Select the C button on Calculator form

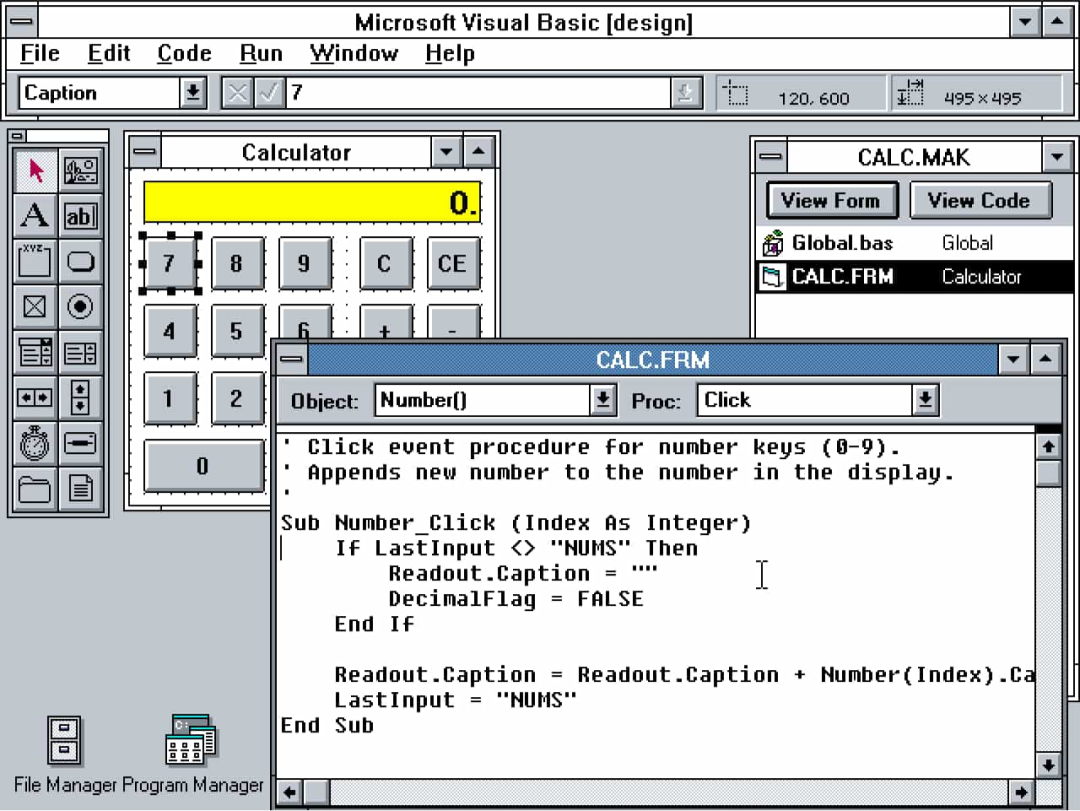point(385,263)
